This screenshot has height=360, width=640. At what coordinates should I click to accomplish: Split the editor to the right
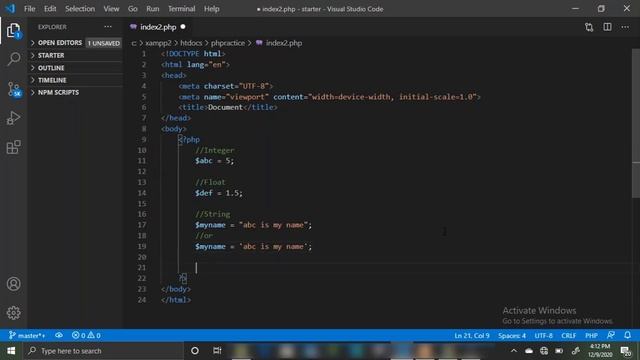click(x=607, y=27)
